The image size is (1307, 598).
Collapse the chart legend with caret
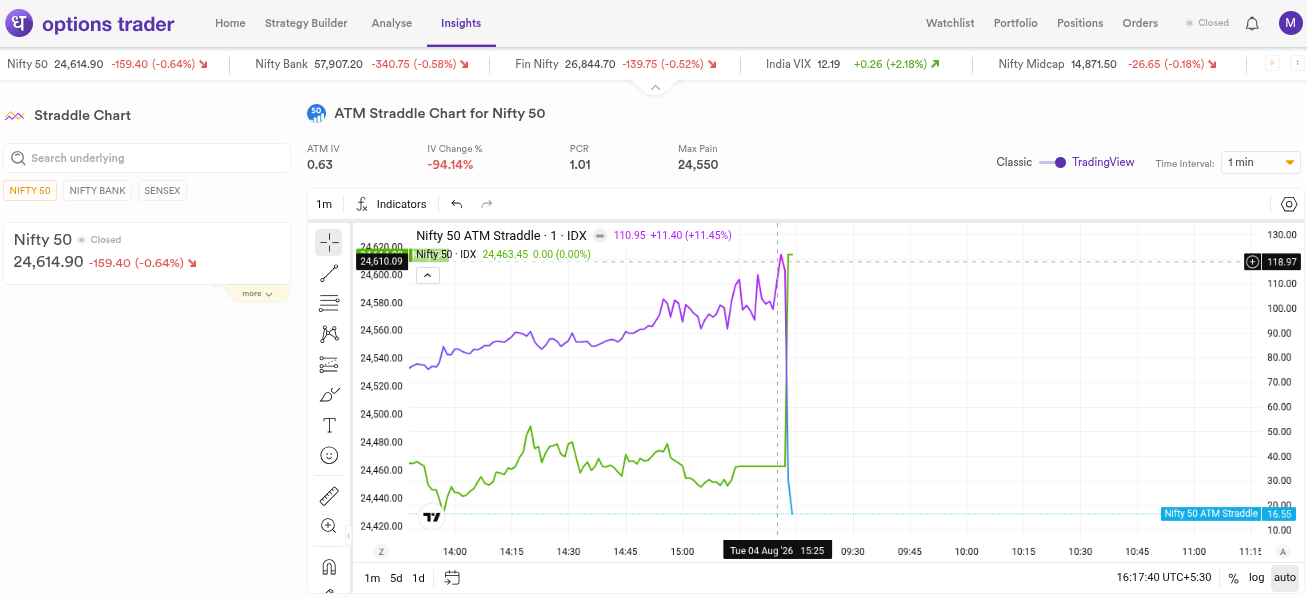tap(427, 275)
